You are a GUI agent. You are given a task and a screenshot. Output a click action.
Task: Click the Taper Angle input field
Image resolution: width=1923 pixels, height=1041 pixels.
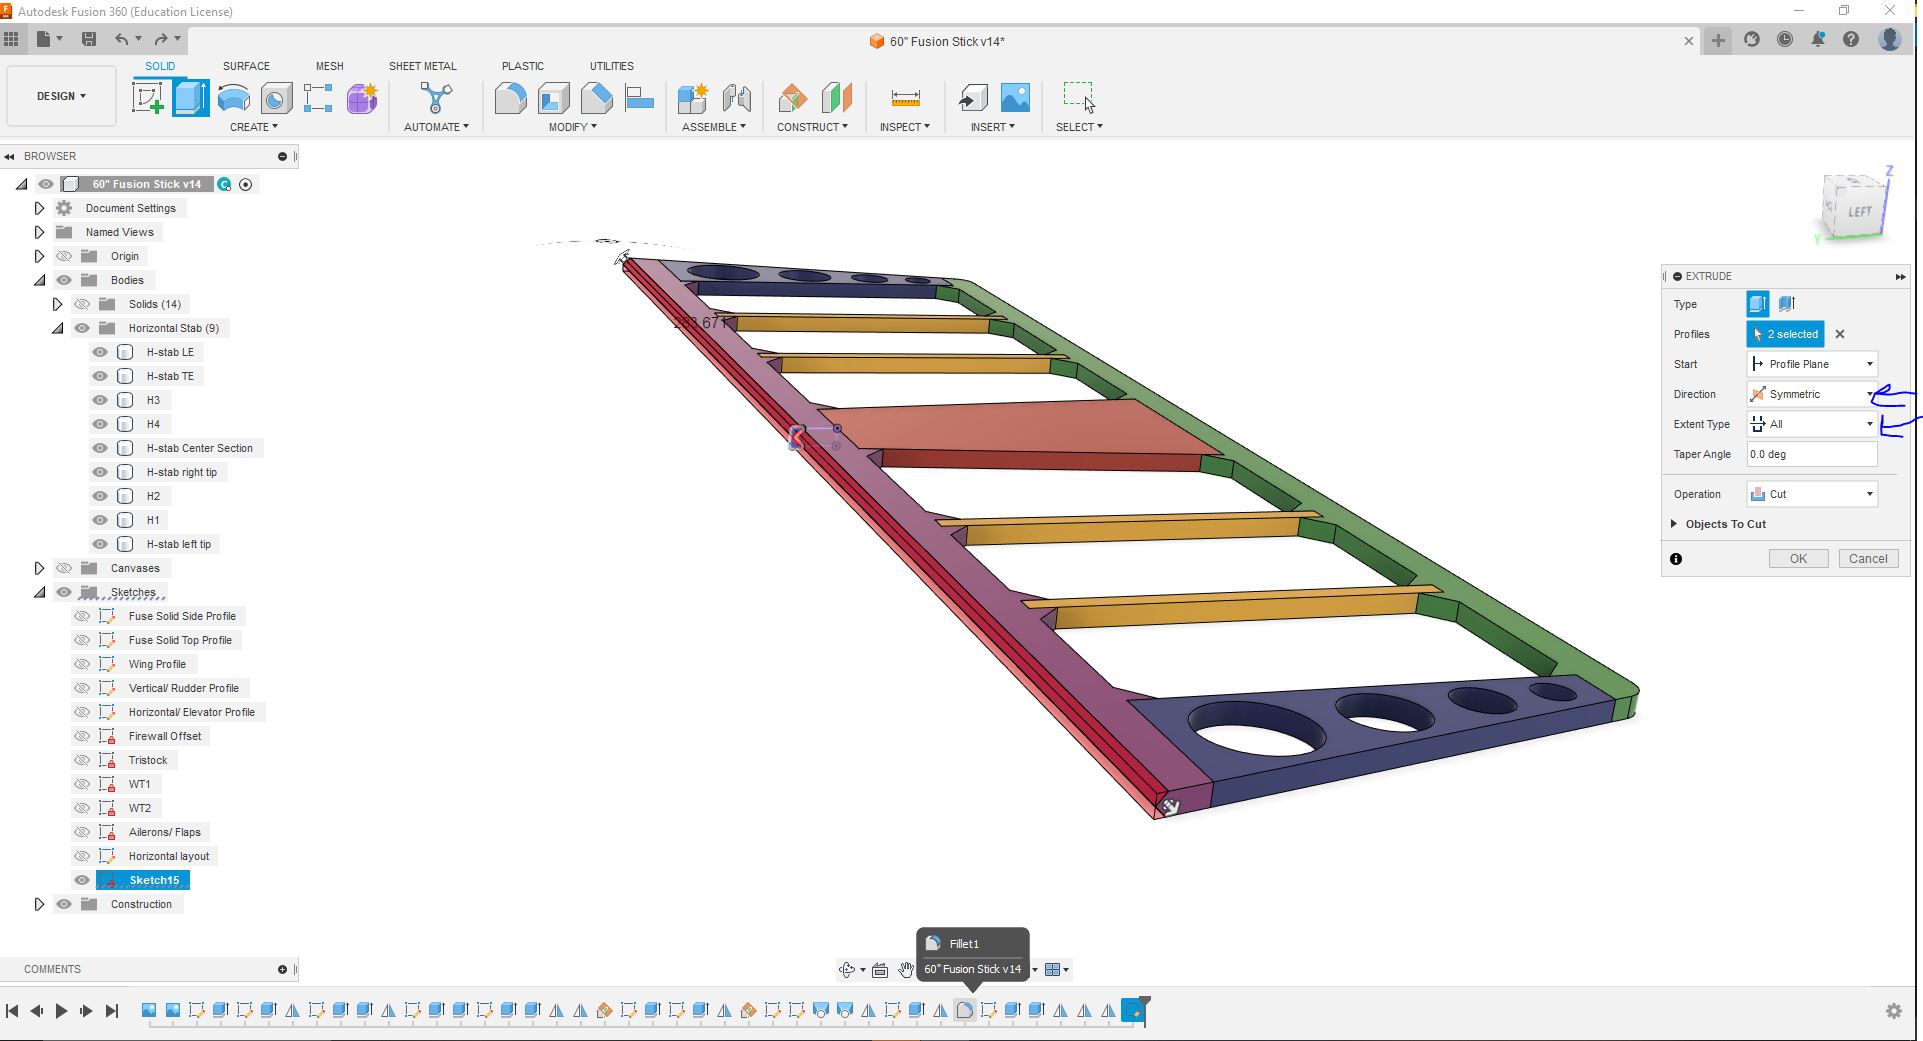click(x=1811, y=454)
